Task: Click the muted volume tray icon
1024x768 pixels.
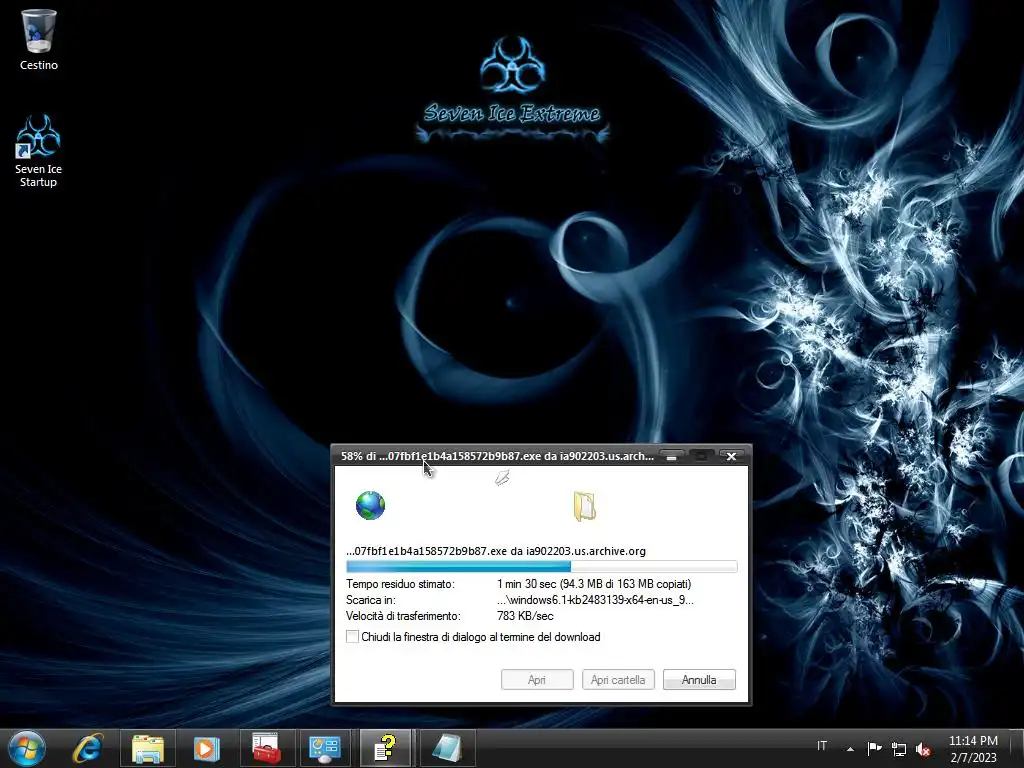Action: [923, 749]
